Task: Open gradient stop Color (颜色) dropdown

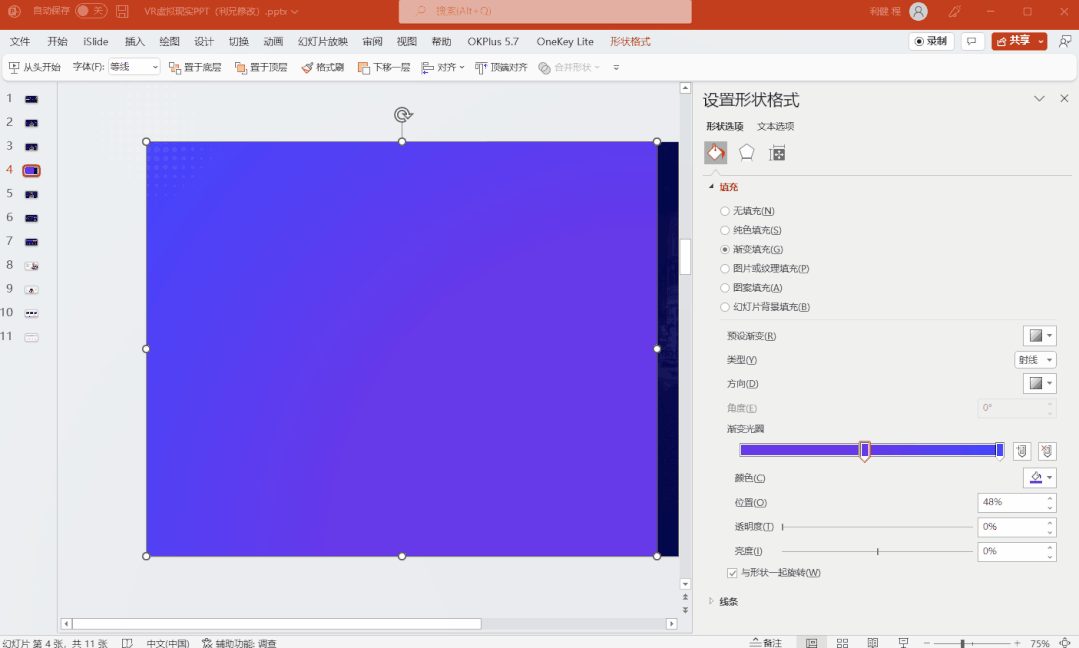Action: pyautogui.click(x=1039, y=477)
